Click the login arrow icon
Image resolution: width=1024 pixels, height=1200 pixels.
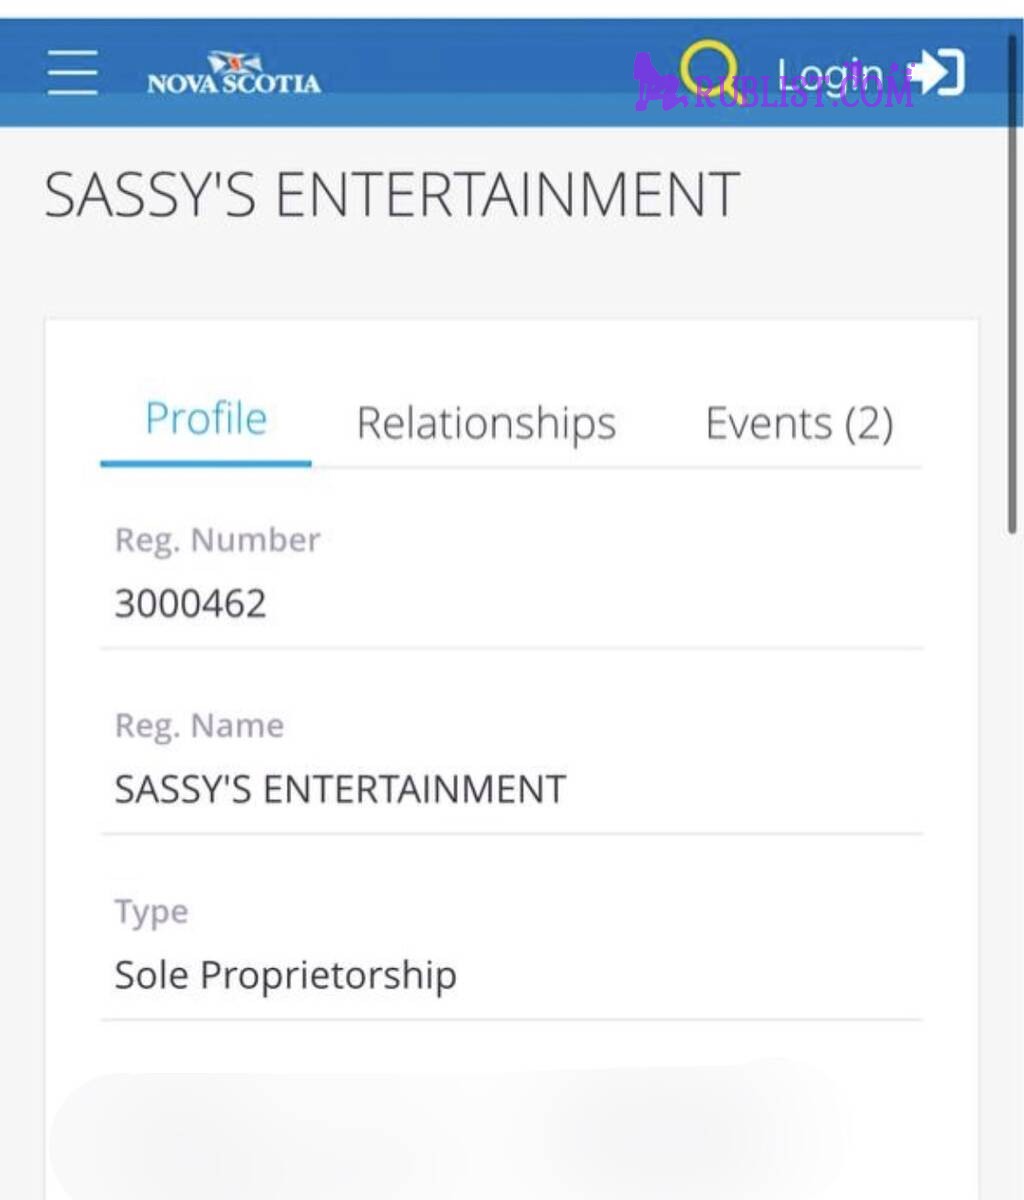940,72
